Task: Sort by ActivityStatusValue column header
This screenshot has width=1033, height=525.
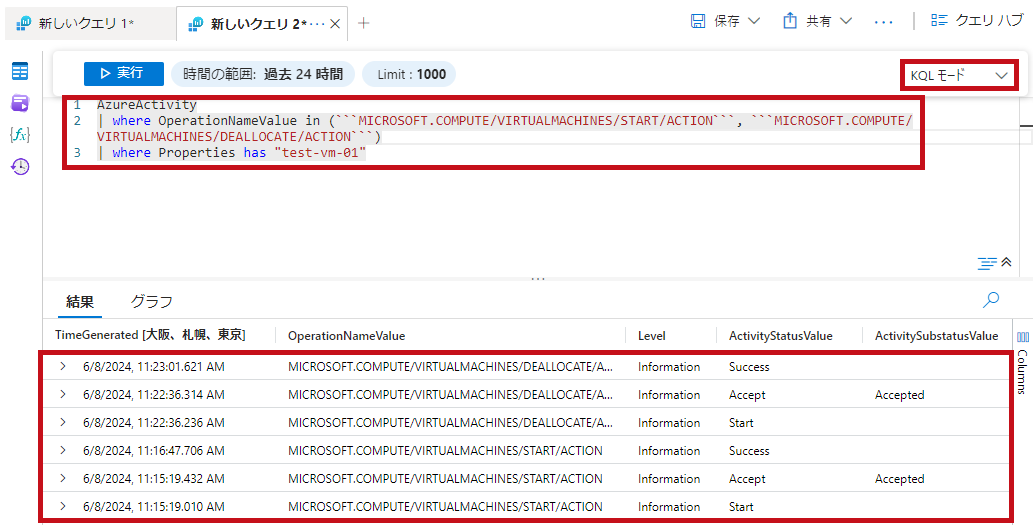Action: 781,336
